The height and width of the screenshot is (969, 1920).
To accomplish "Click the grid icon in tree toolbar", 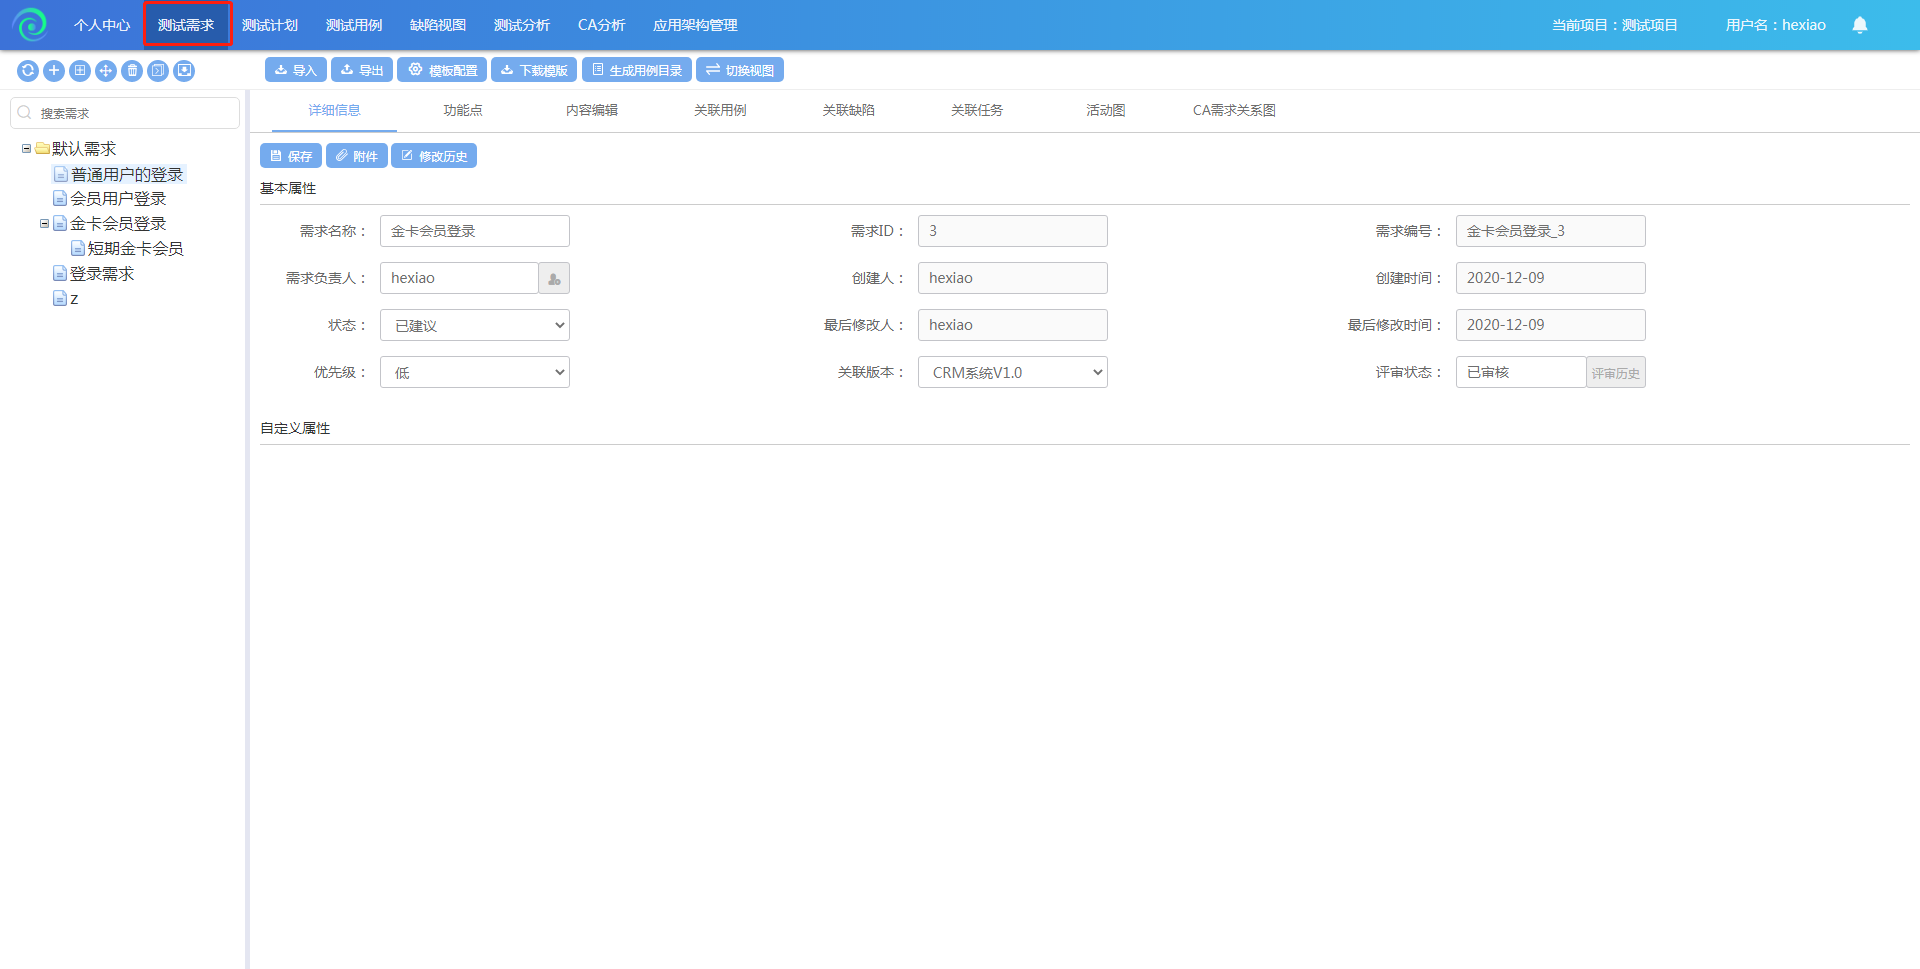I will tap(80, 71).
